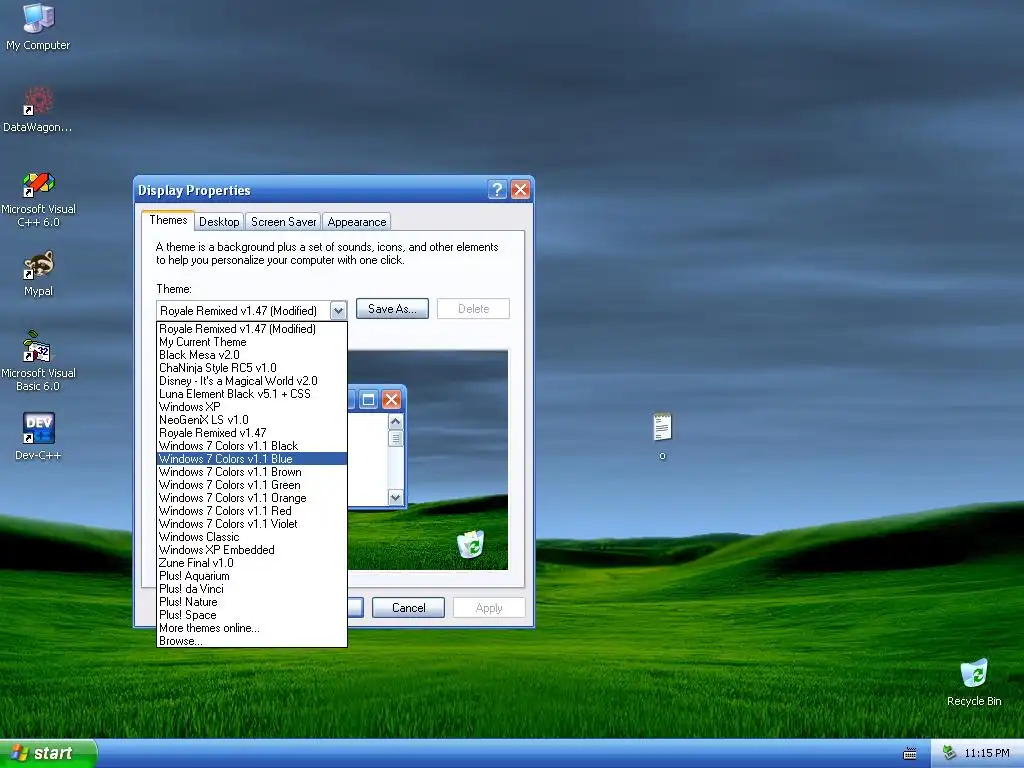This screenshot has height=768, width=1024.
Task: Close the Display Properties dialog
Action: coord(520,190)
